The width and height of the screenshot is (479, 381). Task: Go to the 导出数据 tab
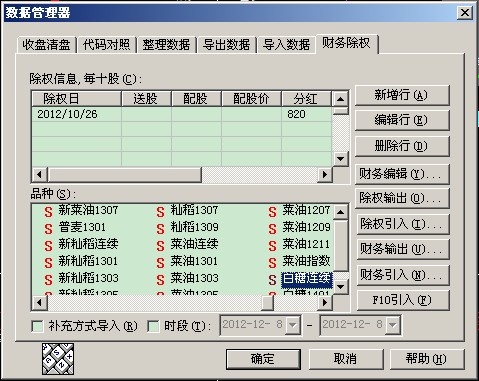(226, 45)
